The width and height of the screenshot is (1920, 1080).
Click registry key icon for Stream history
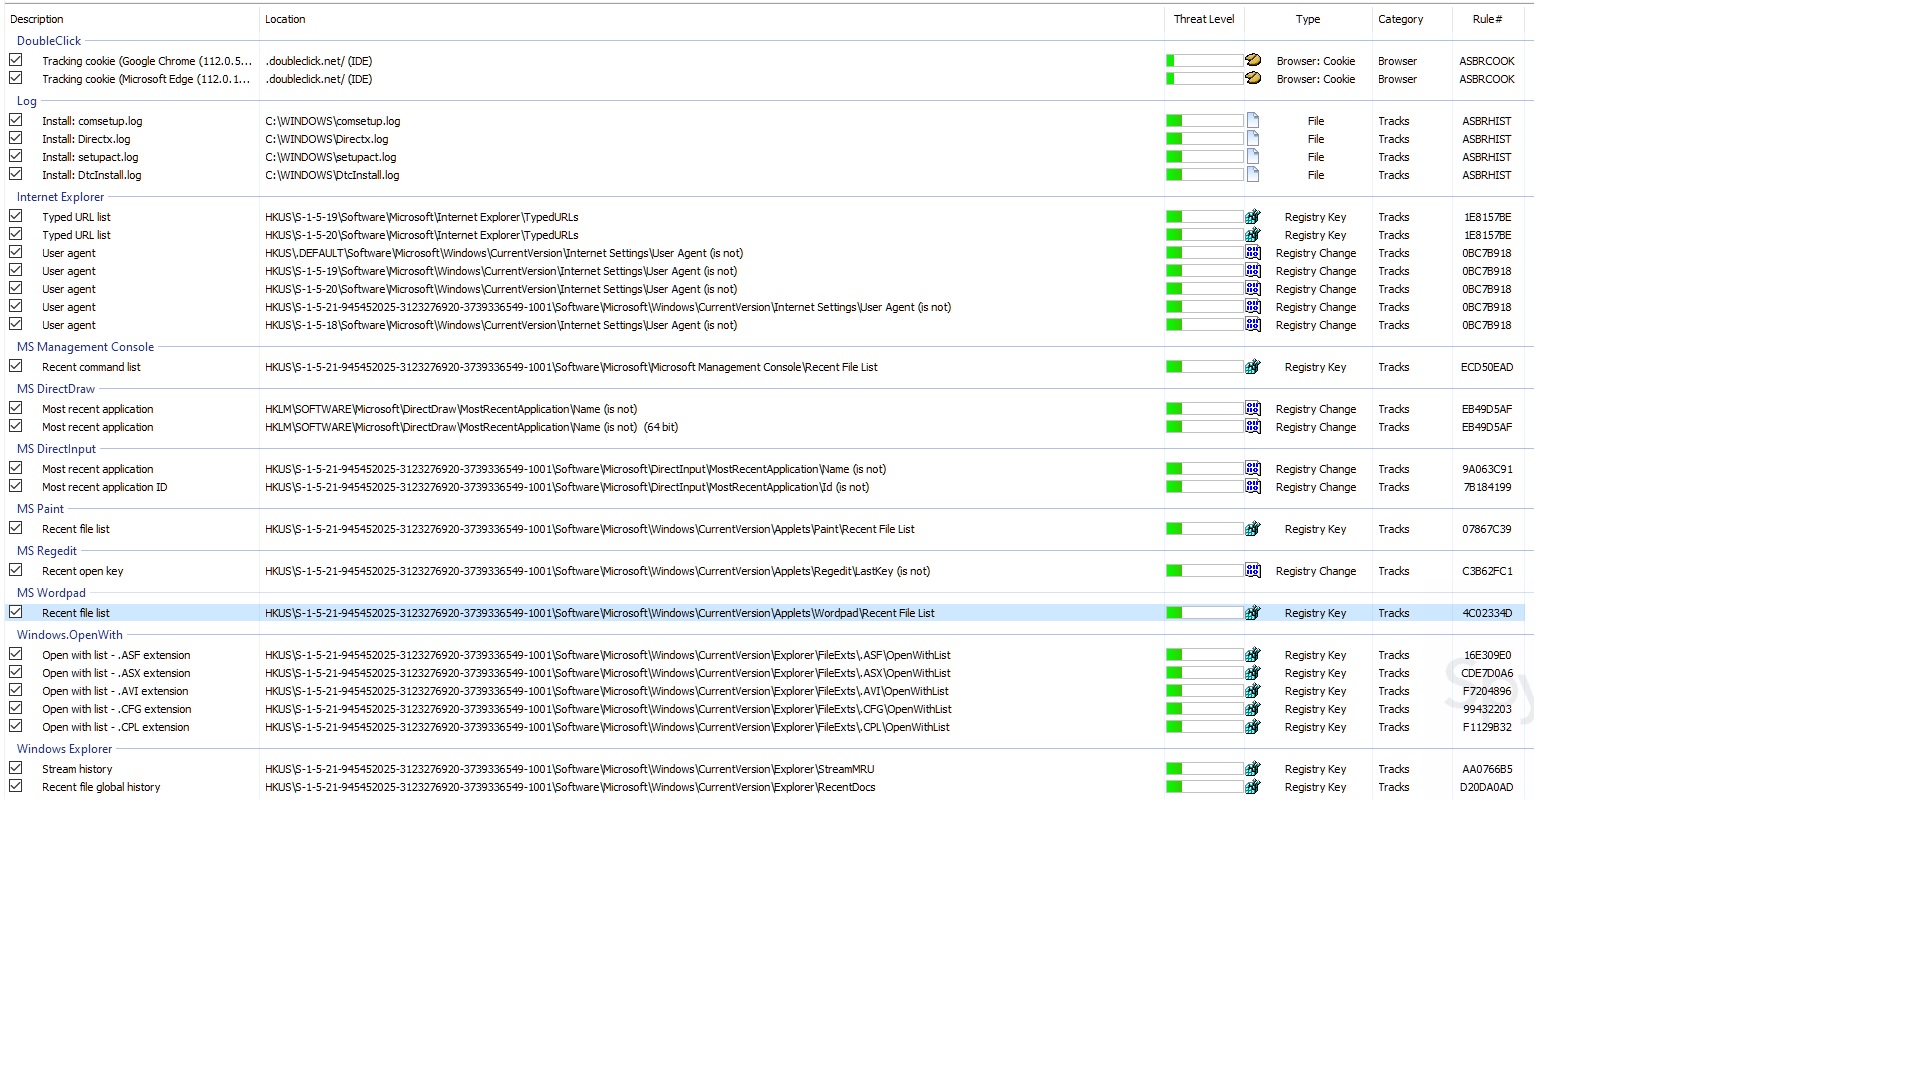coord(1252,769)
